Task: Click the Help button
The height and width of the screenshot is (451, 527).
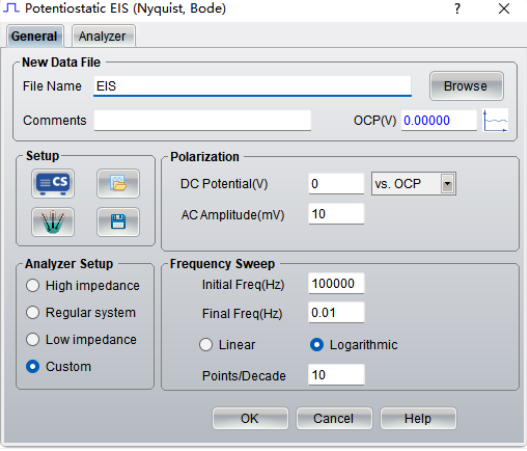Action: 418,418
